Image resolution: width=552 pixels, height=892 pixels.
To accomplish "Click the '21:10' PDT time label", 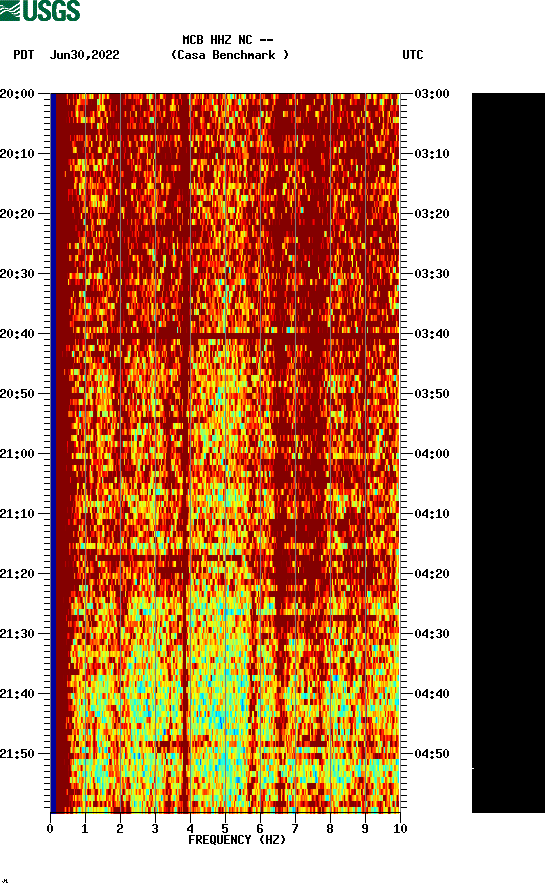I will 17,514.
